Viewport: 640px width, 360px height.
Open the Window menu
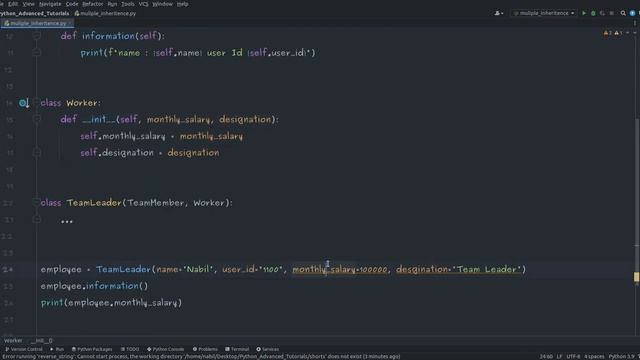click(x=162, y=4)
